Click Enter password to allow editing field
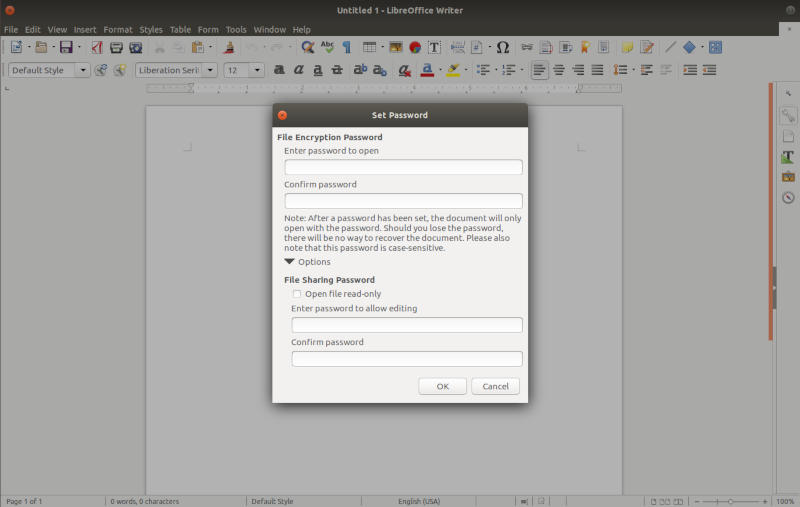This screenshot has height=507, width=800. (x=407, y=325)
